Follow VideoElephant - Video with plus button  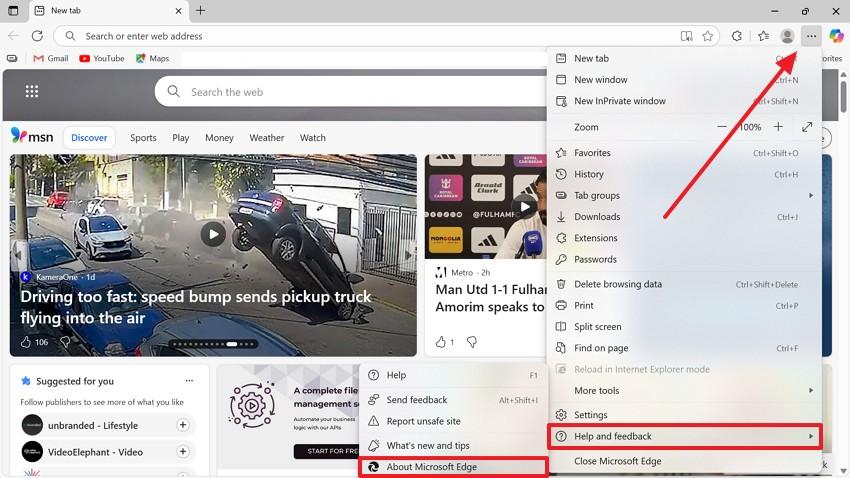pos(183,451)
